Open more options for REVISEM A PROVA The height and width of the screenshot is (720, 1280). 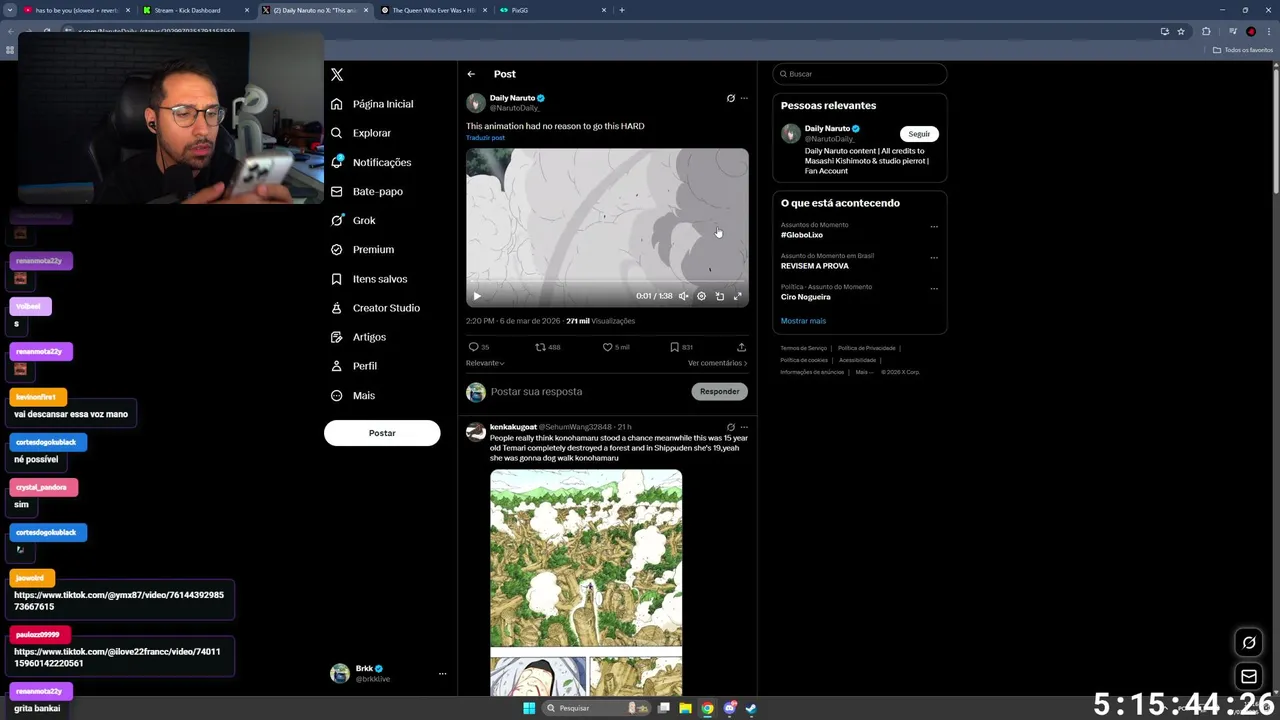934,257
